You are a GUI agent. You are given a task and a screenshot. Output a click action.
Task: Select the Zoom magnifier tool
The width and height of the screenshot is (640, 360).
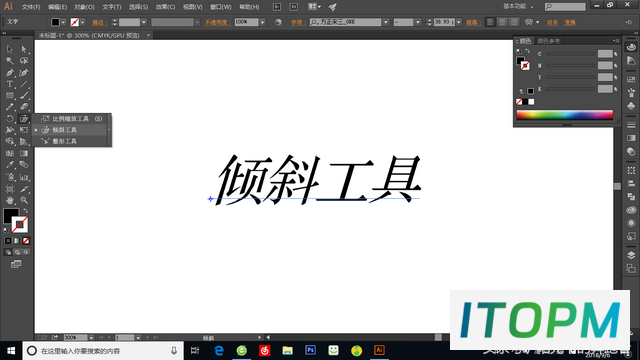click(x=24, y=200)
